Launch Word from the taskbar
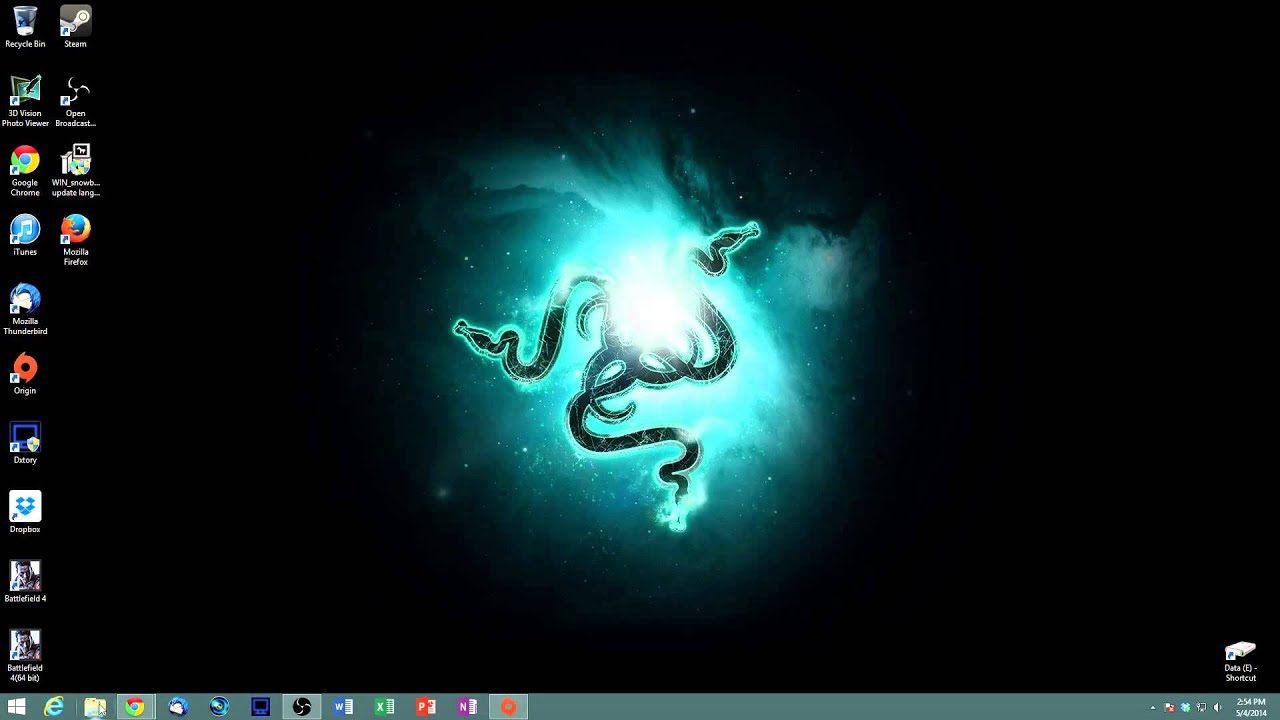The image size is (1280, 720). (x=343, y=707)
